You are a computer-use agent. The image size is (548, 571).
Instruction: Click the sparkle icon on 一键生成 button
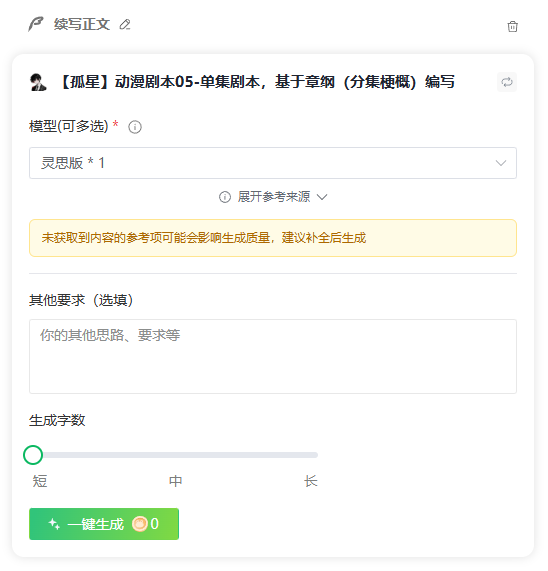(x=54, y=524)
